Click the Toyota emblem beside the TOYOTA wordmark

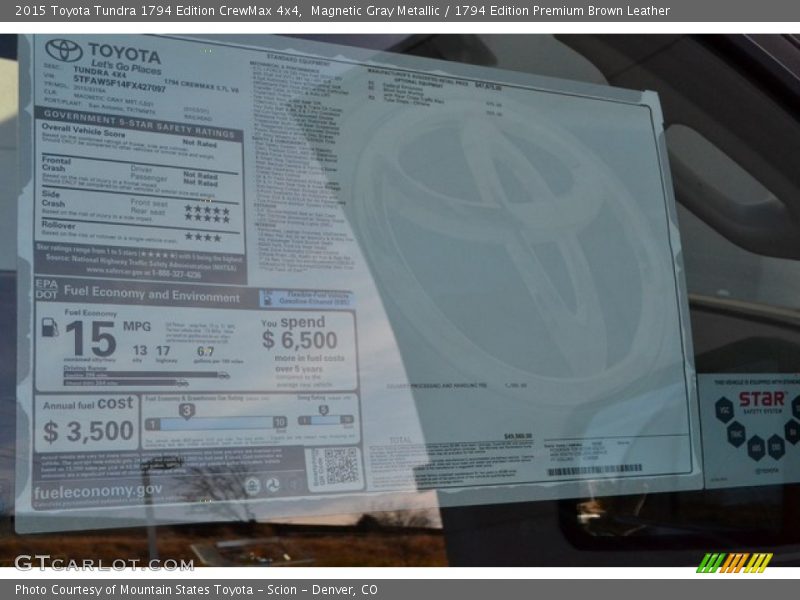pos(64,50)
